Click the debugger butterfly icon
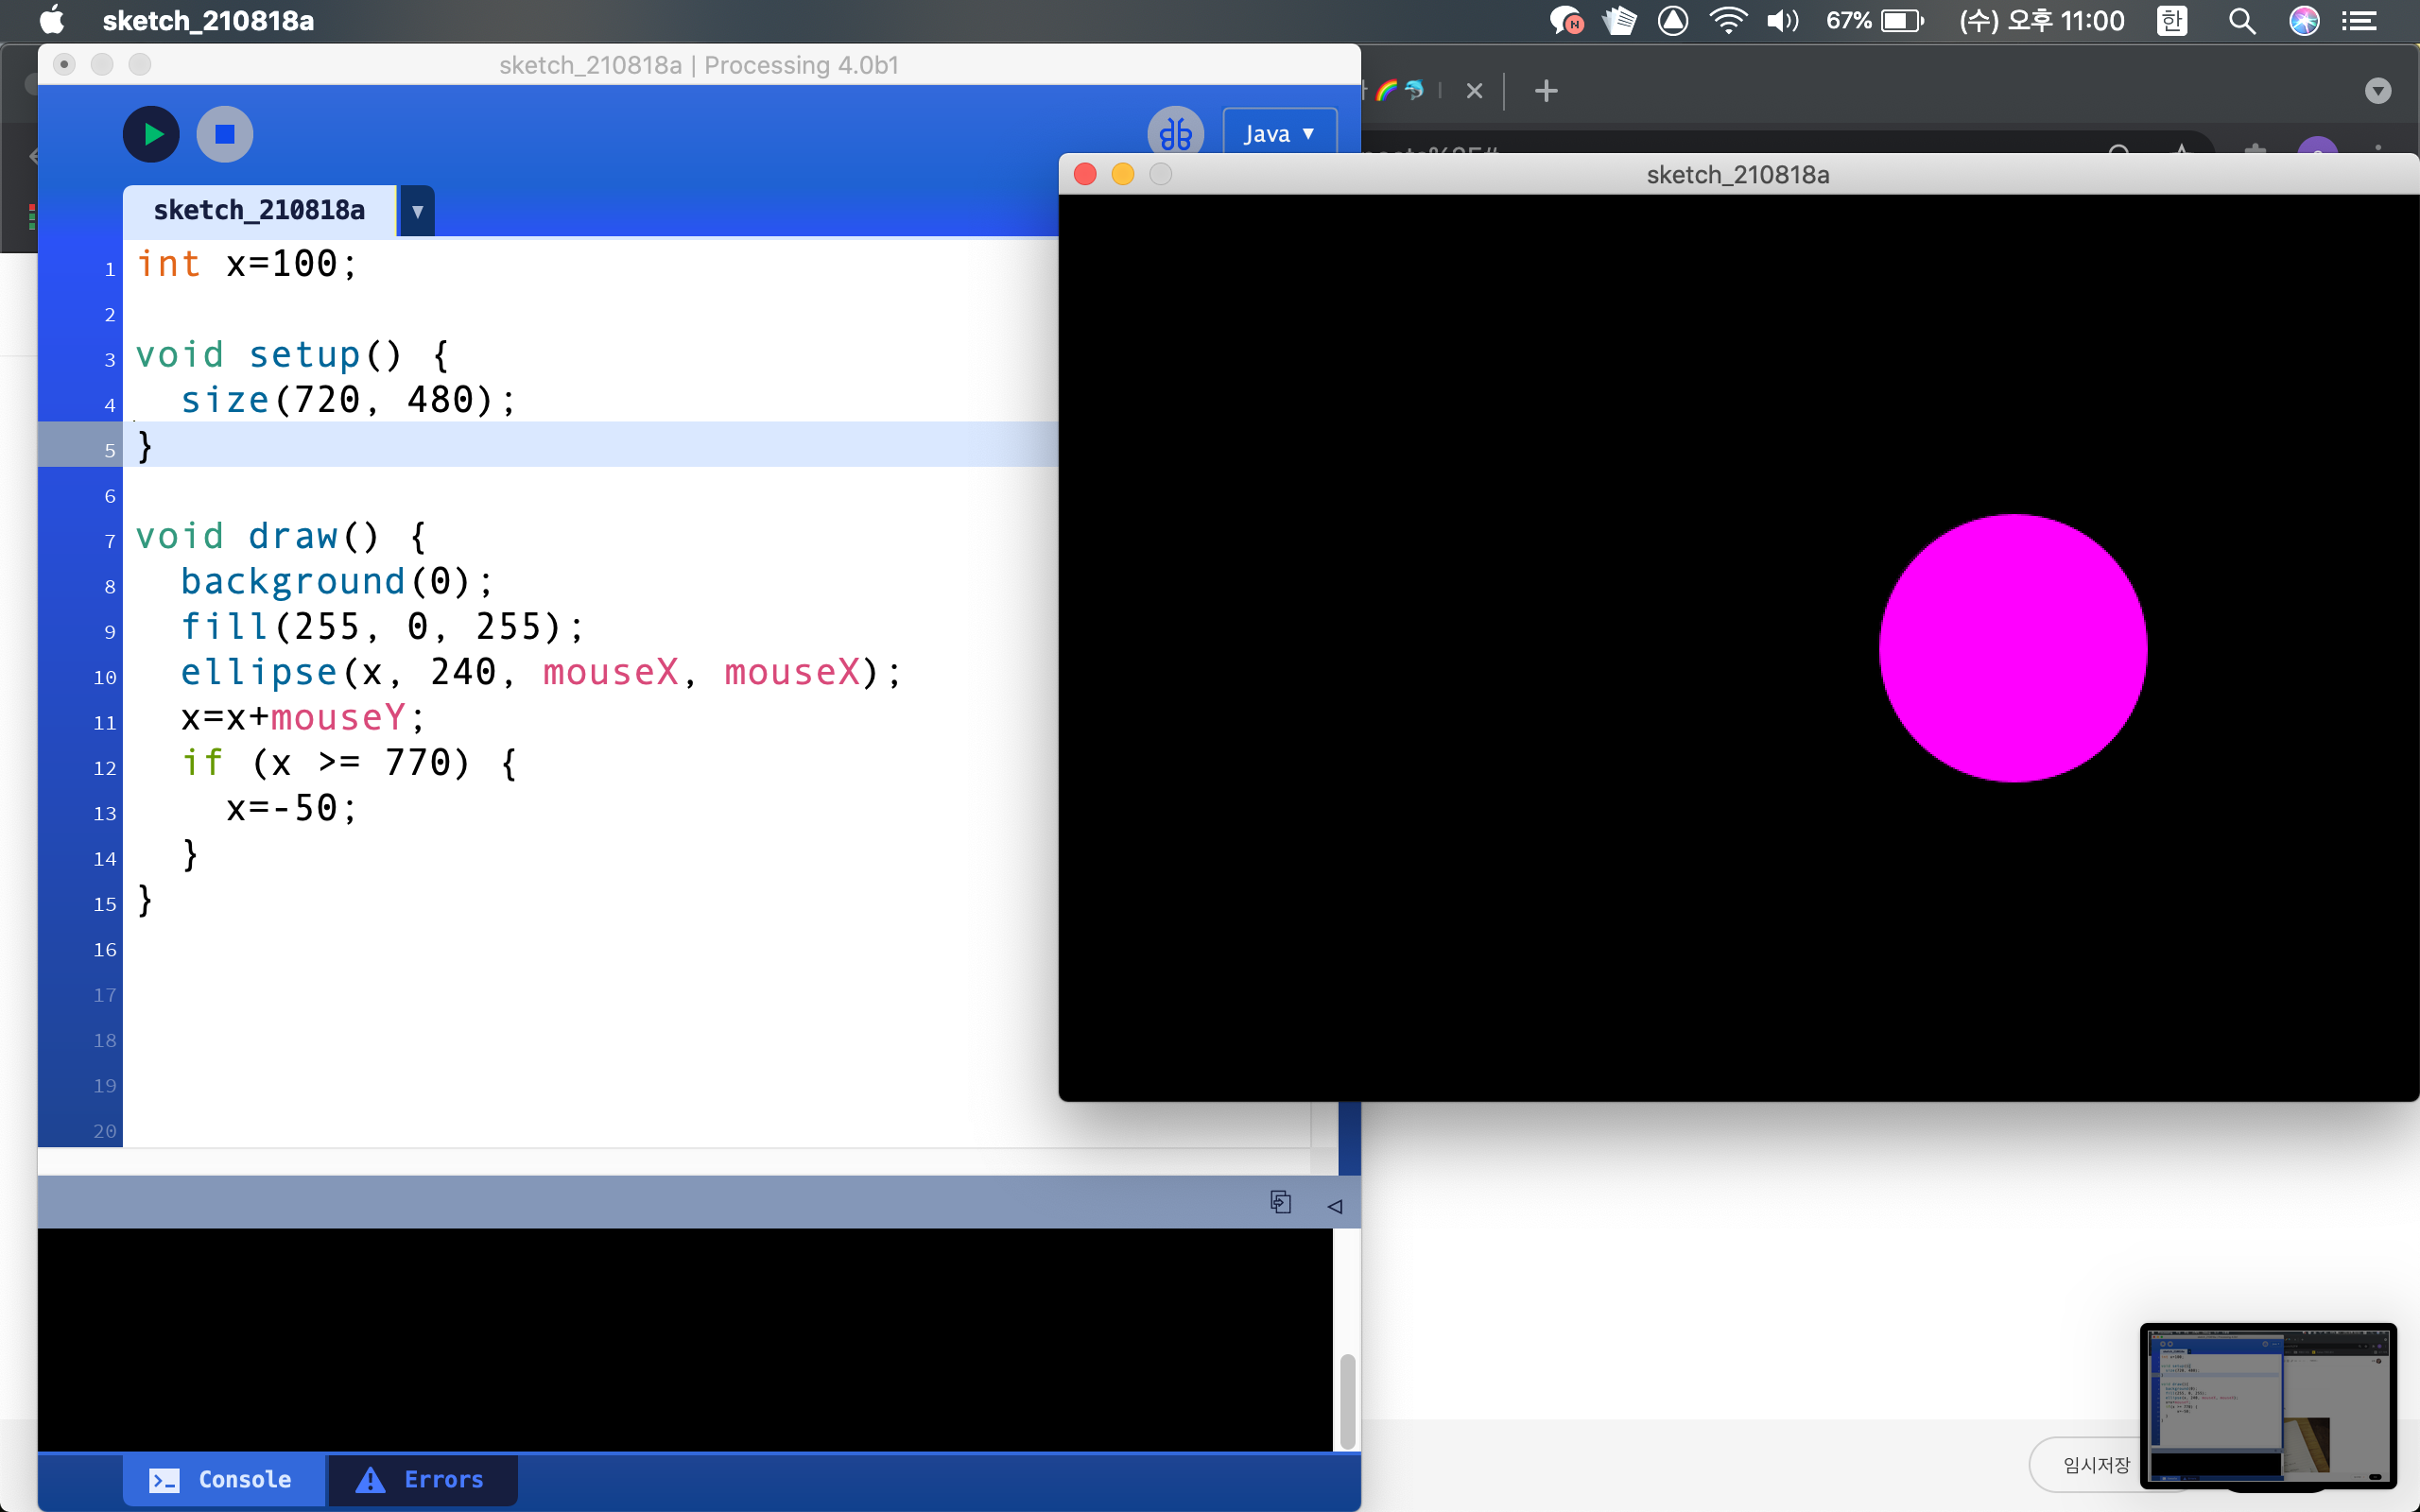 pos(1175,134)
